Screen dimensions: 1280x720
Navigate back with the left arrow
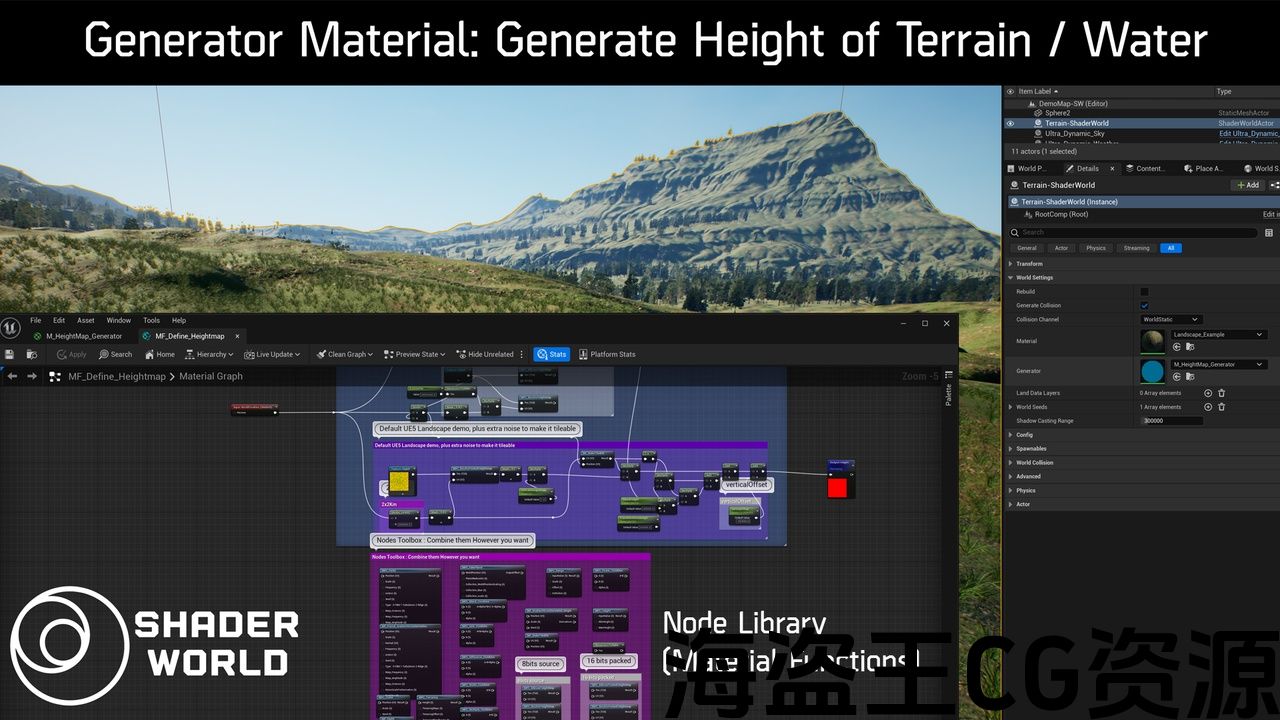(12, 376)
